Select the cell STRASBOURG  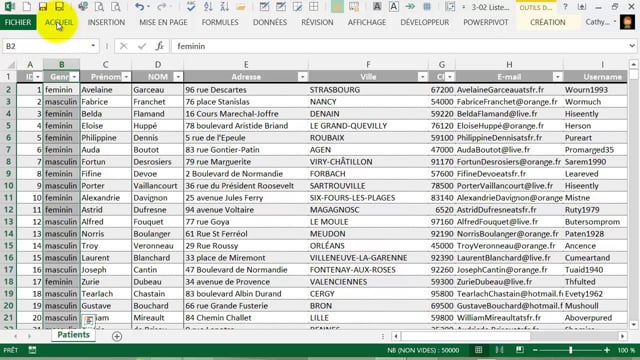point(368,90)
